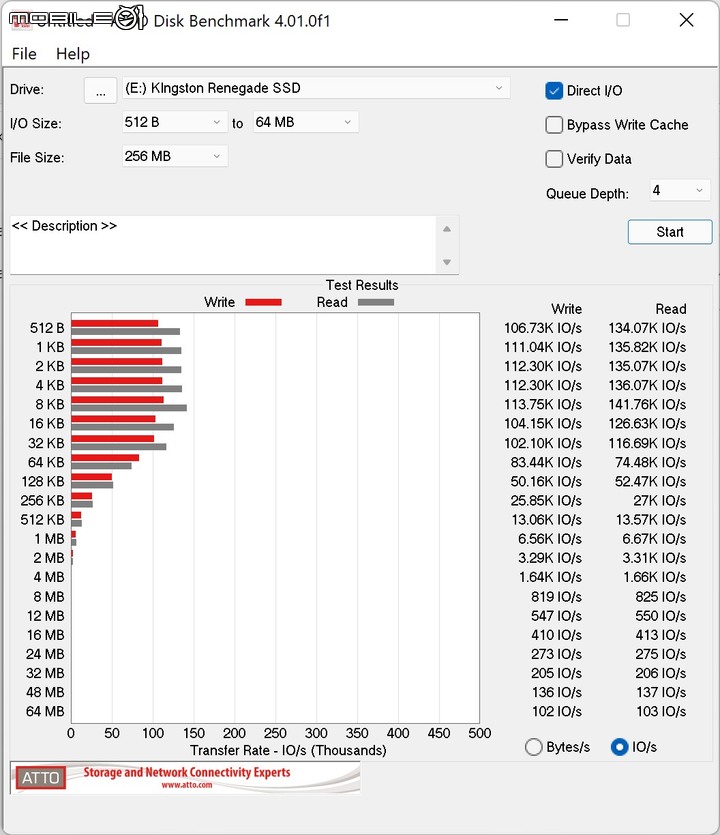This screenshot has width=720, height=835.
Task: Click the 2 MB read value 3.31K IO/s
Action: point(654,558)
